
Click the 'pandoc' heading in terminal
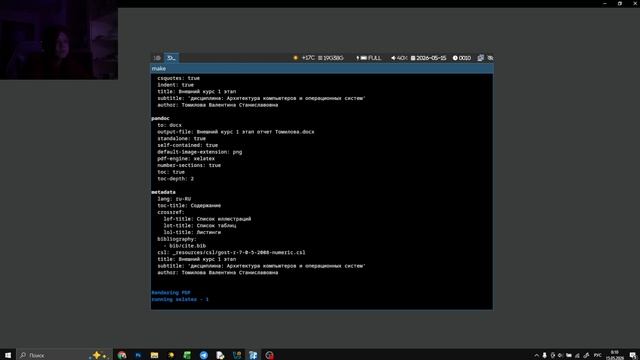pyautogui.click(x=160, y=118)
